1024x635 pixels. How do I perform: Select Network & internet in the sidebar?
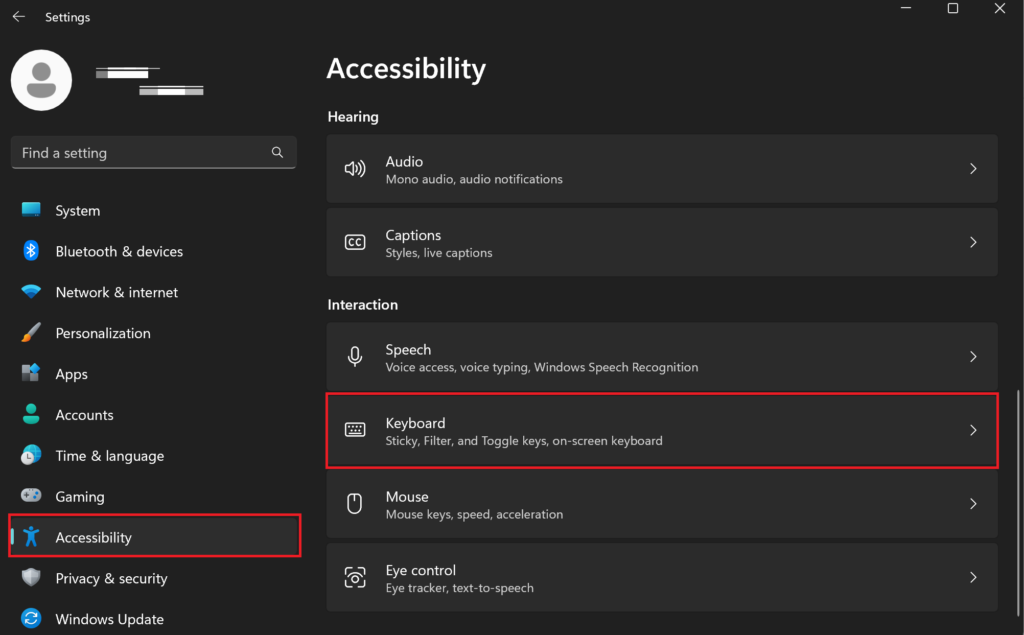117,292
